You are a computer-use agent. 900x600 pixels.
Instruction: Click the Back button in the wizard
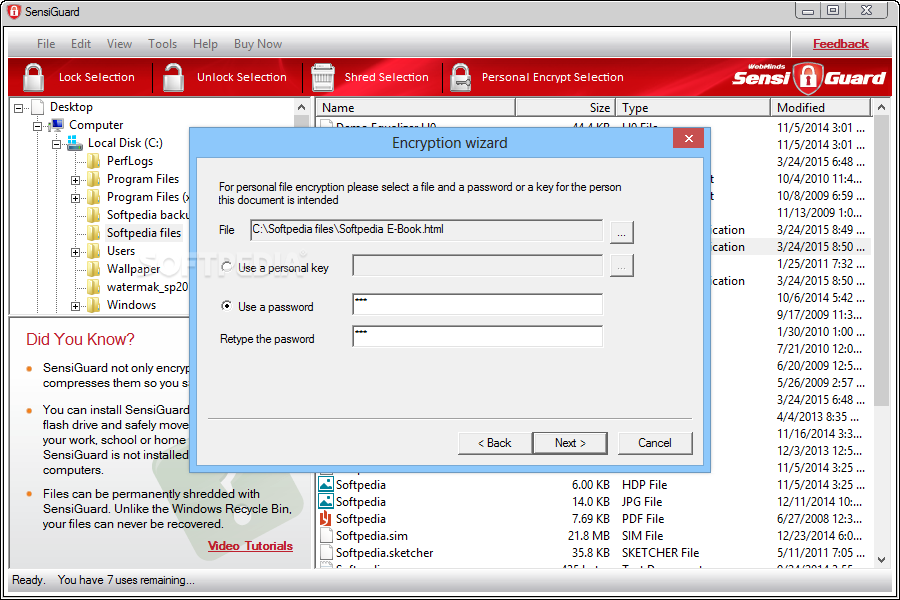tap(495, 443)
